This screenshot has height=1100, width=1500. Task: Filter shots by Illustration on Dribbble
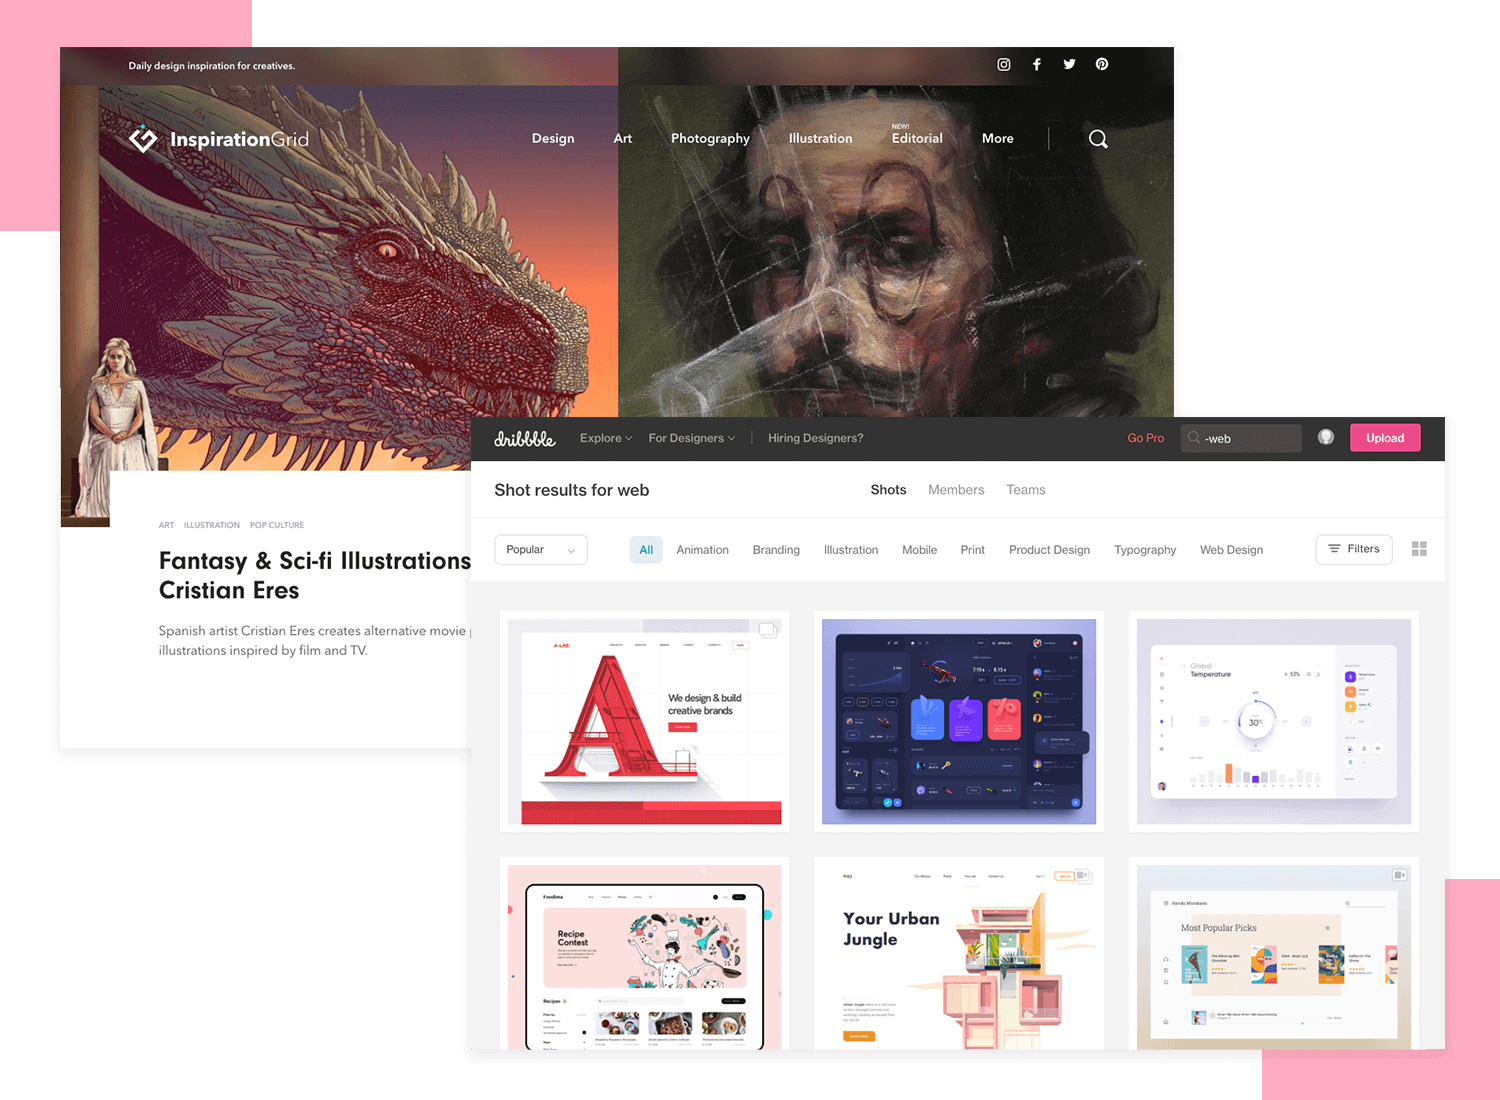(851, 550)
